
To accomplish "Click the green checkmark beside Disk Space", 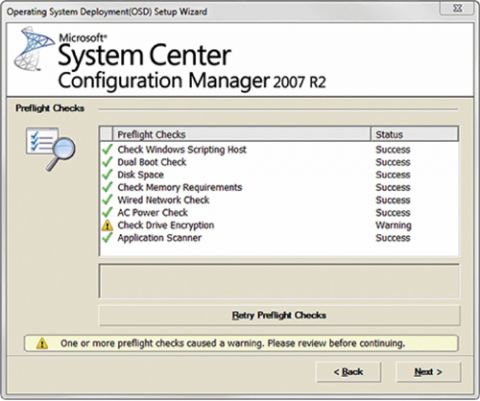I will pos(107,175).
